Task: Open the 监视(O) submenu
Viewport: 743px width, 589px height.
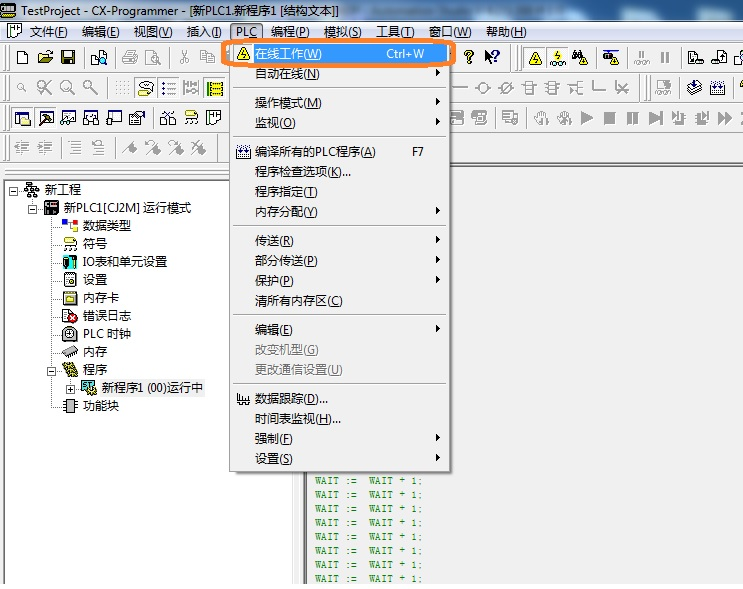Action: point(339,122)
